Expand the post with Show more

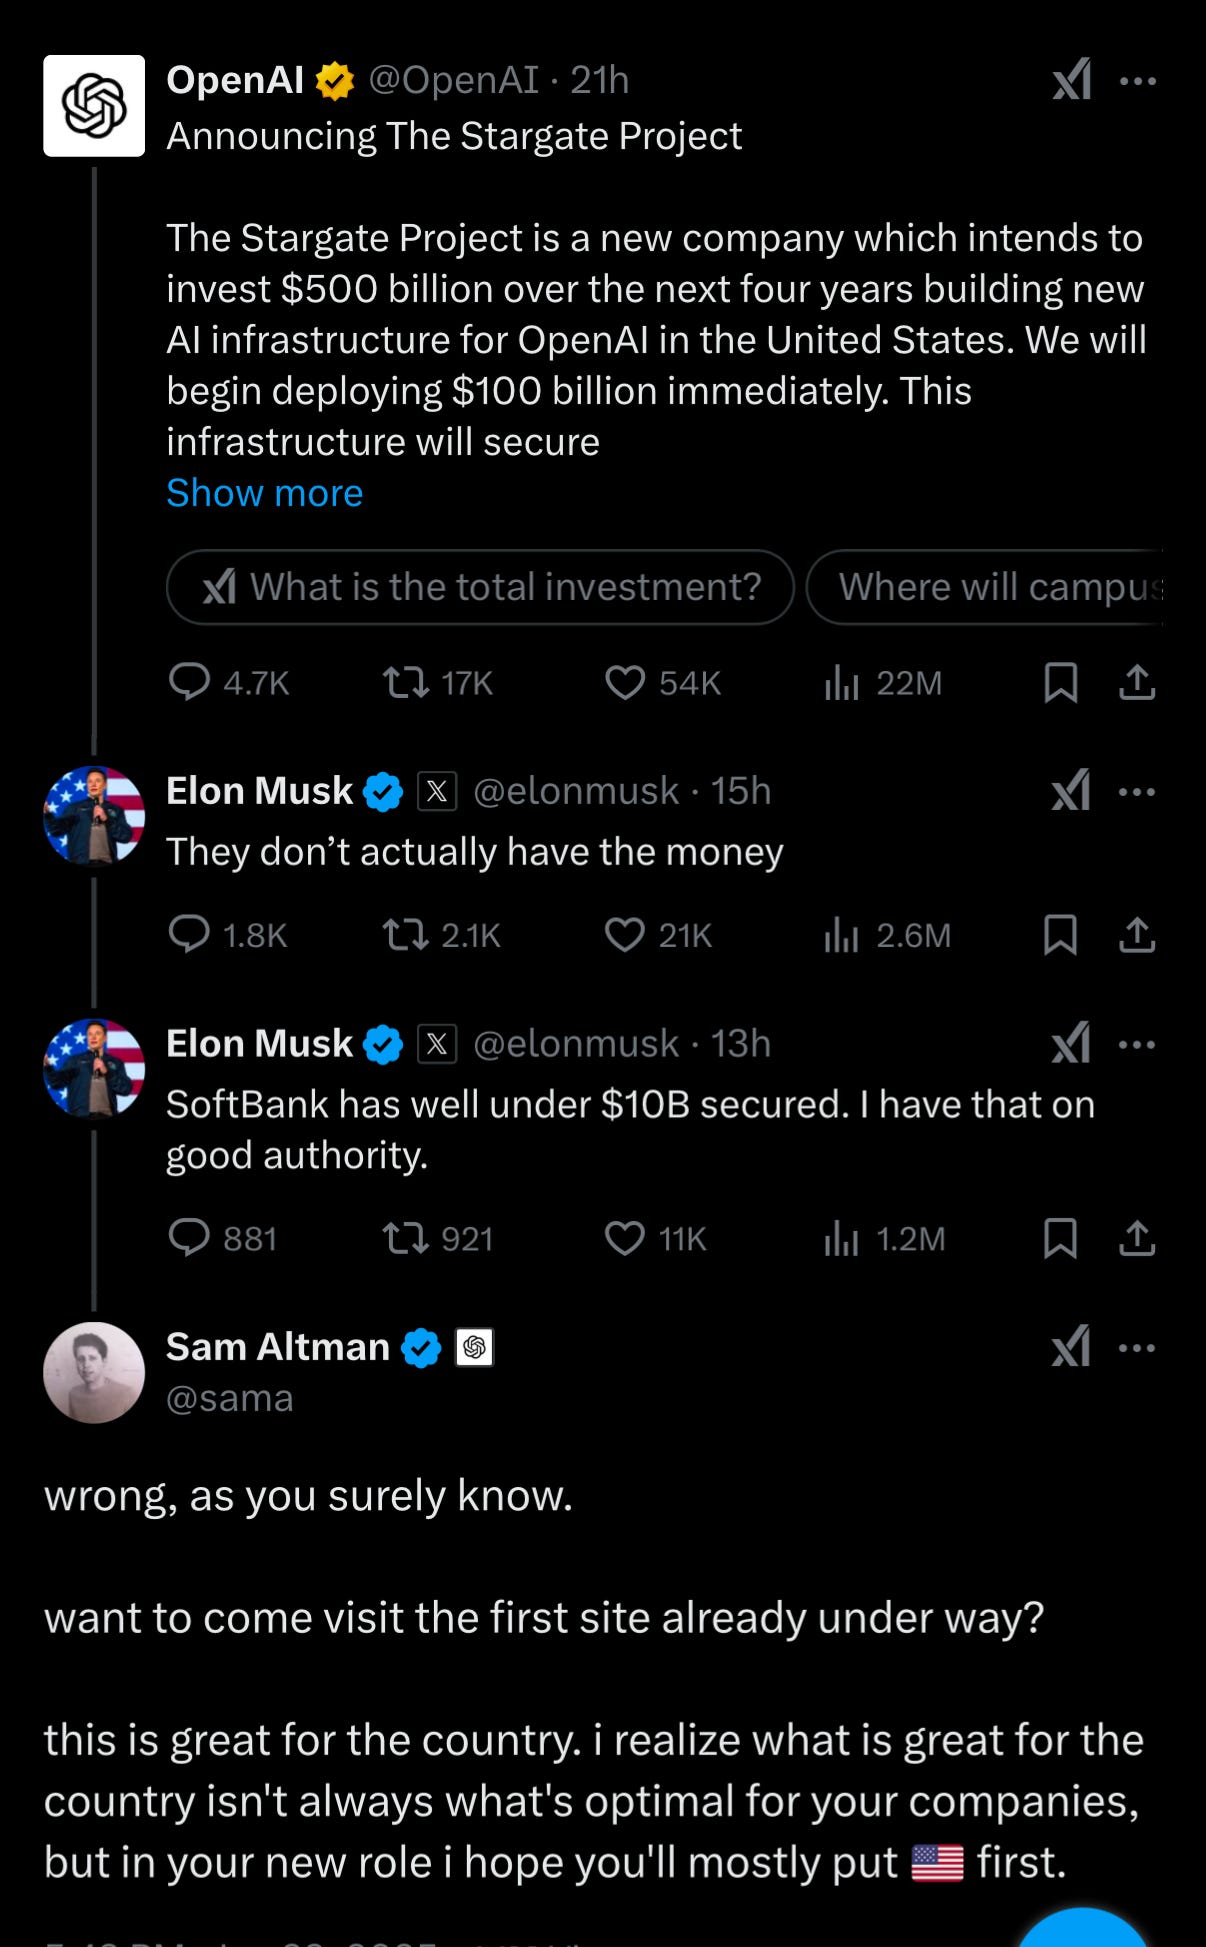point(264,493)
